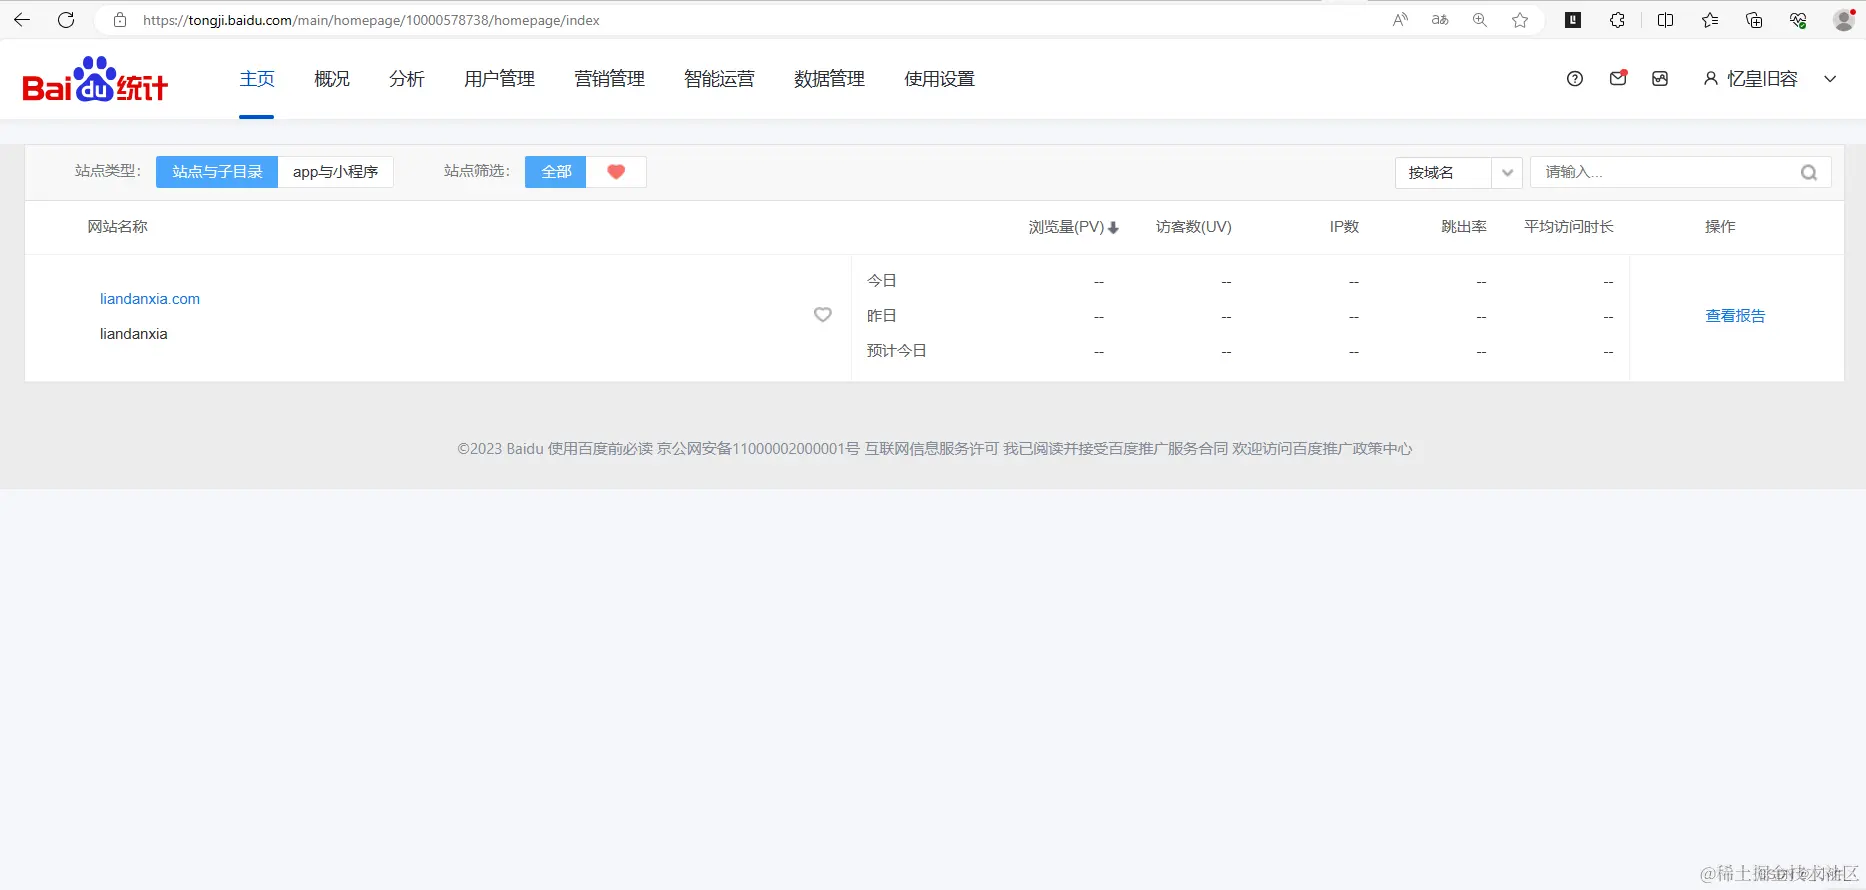Click the 预计今日 row label
The image size is (1866, 890).
click(896, 351)
